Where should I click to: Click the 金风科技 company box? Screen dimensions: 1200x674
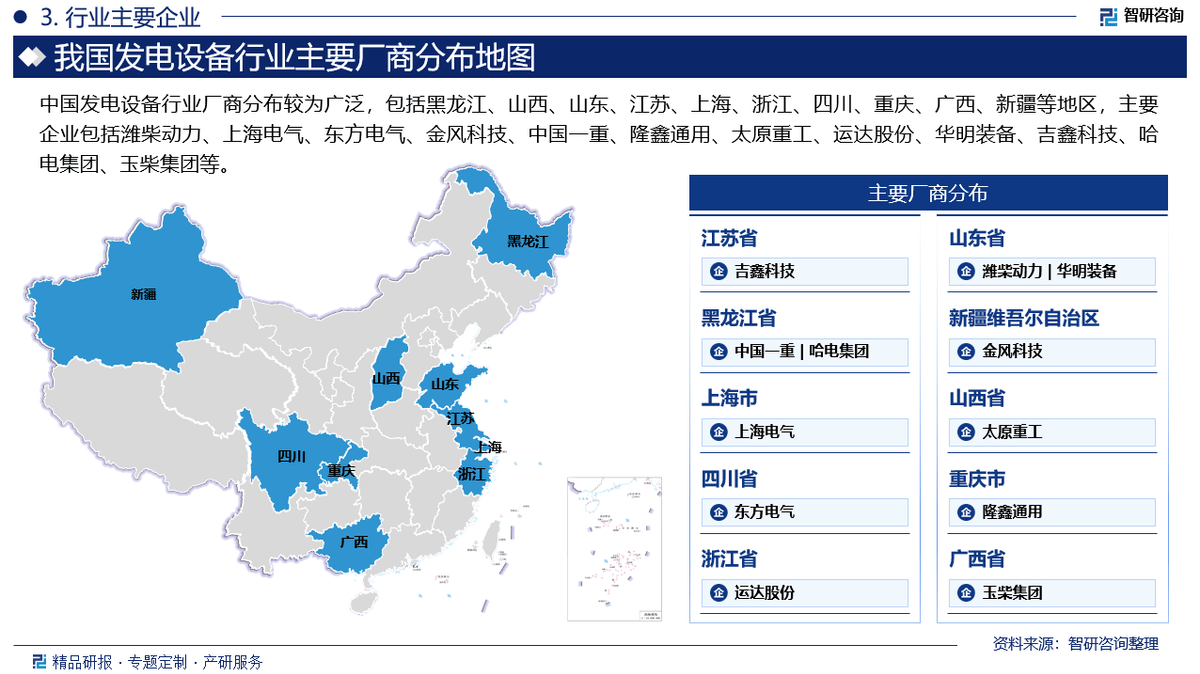[x=1052, y=351]
